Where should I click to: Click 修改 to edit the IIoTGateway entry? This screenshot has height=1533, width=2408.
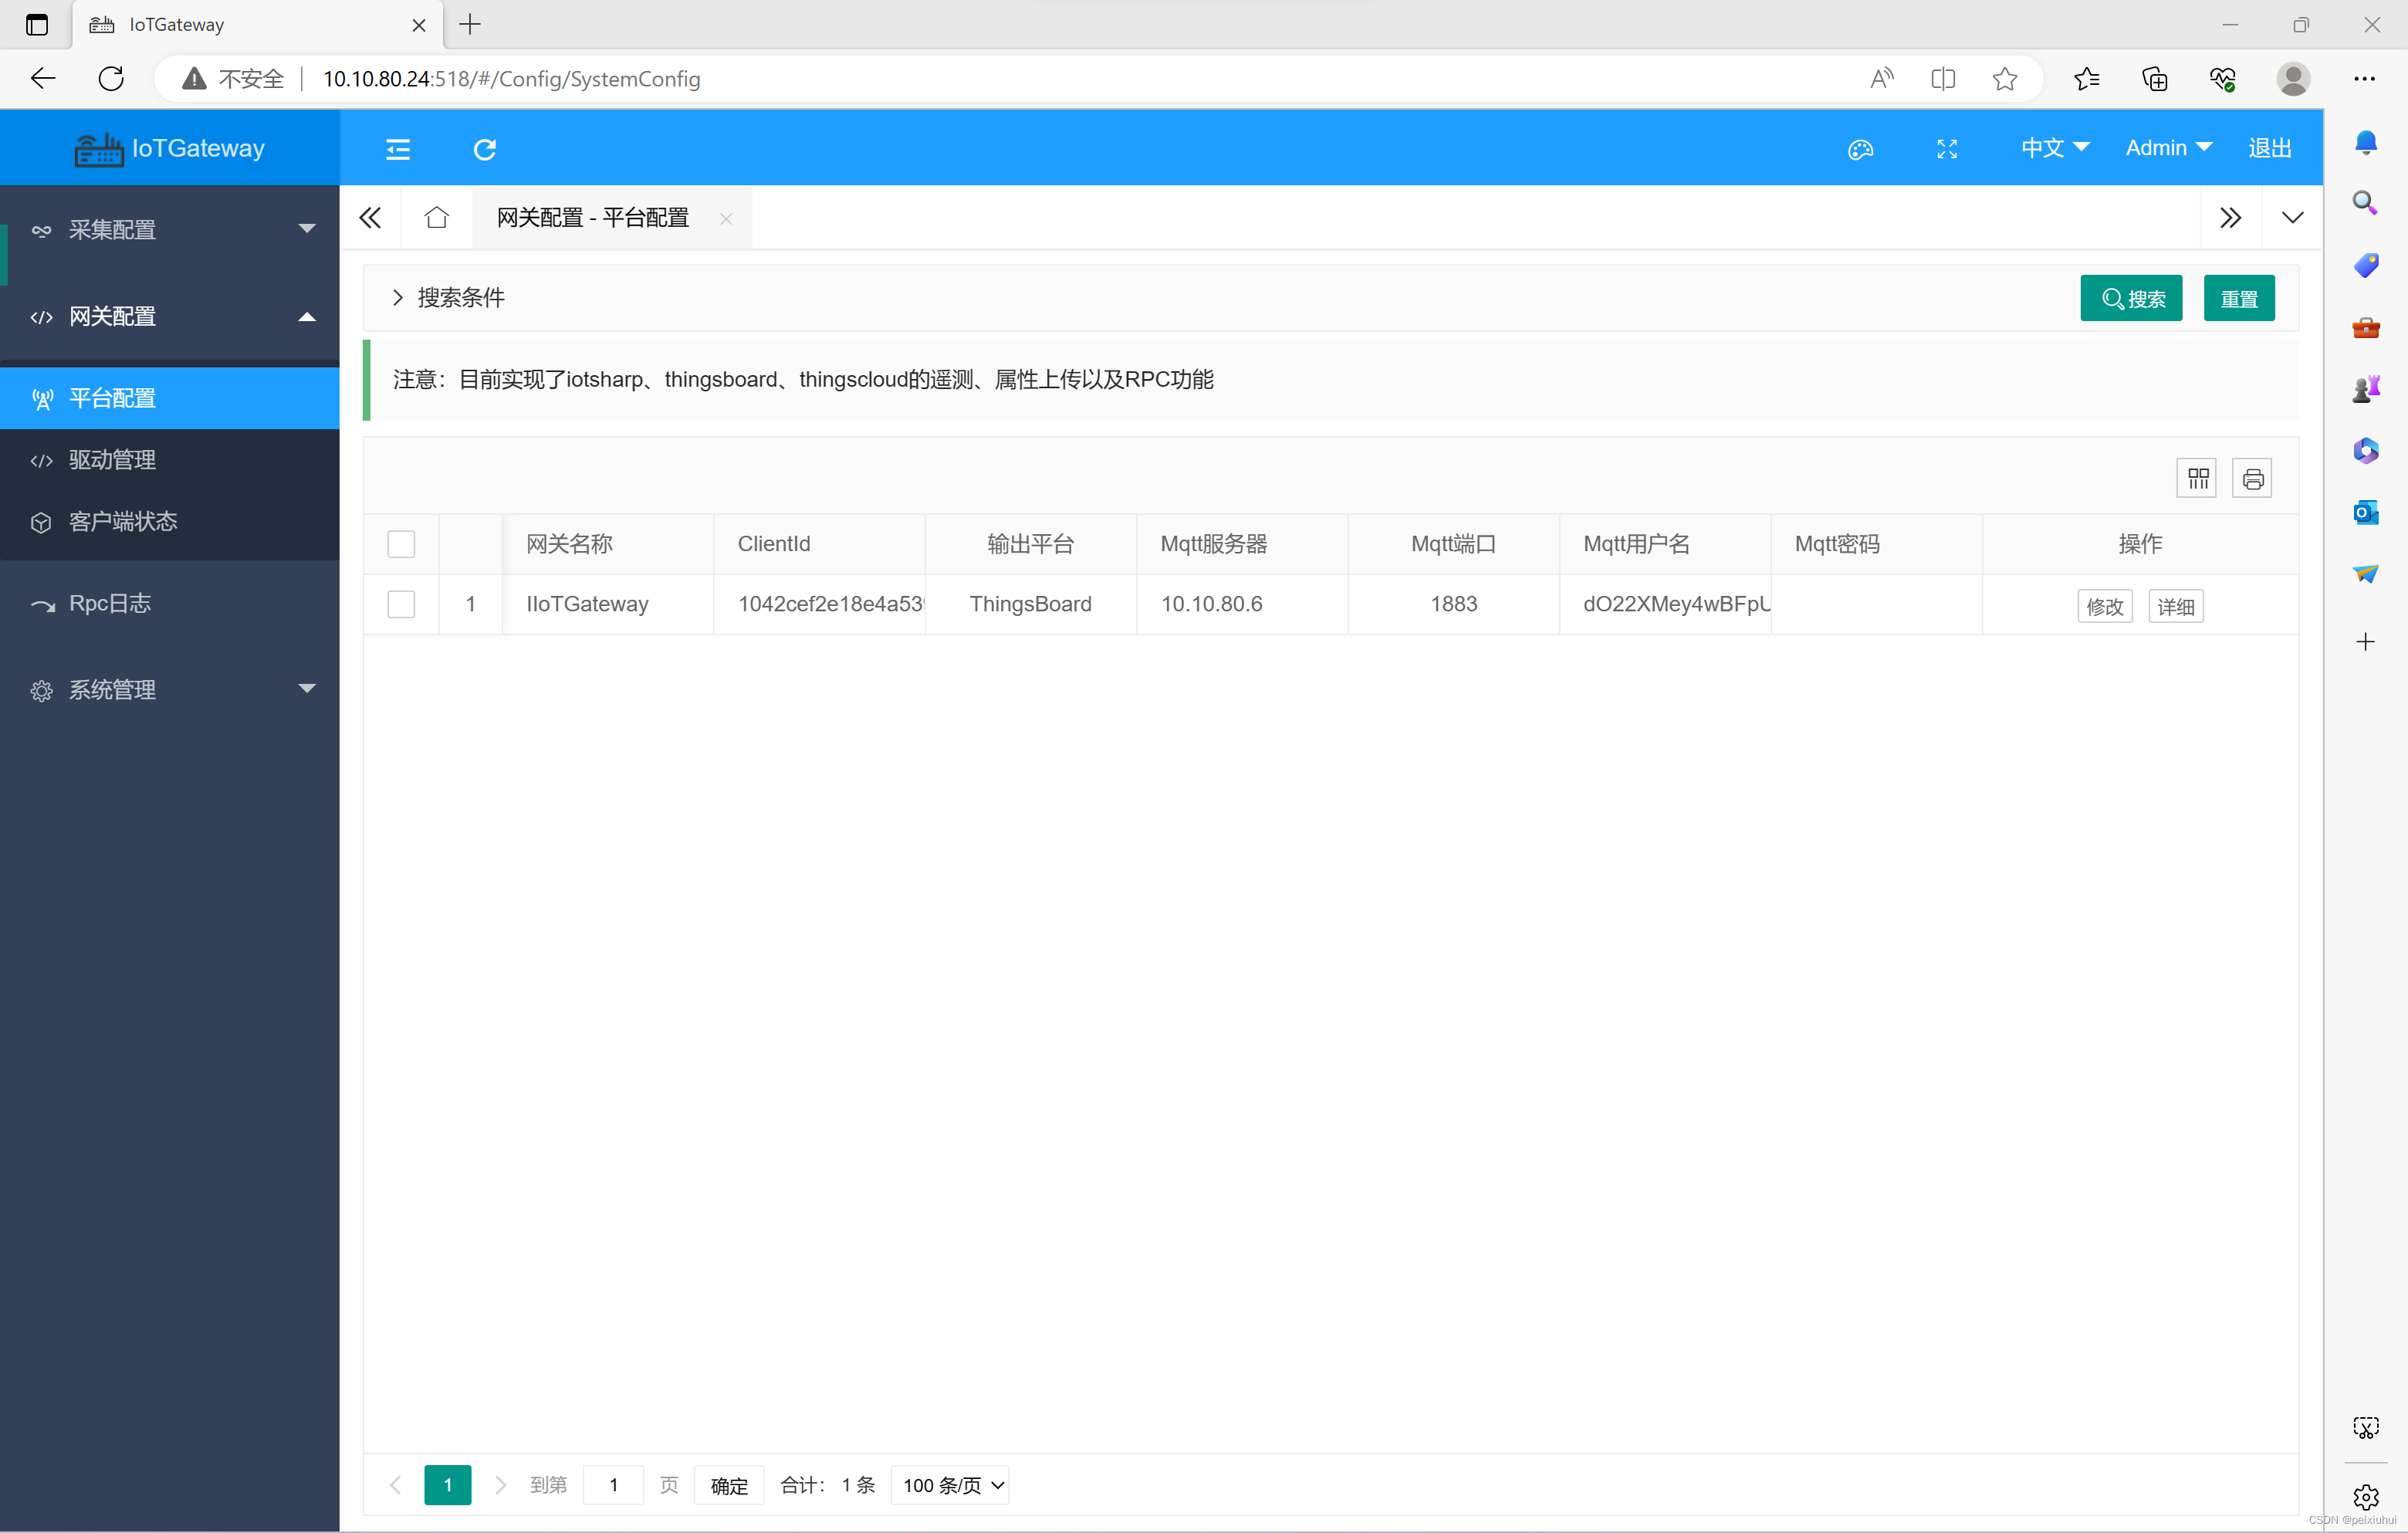pyautogui.click(x=2104, y=606)
